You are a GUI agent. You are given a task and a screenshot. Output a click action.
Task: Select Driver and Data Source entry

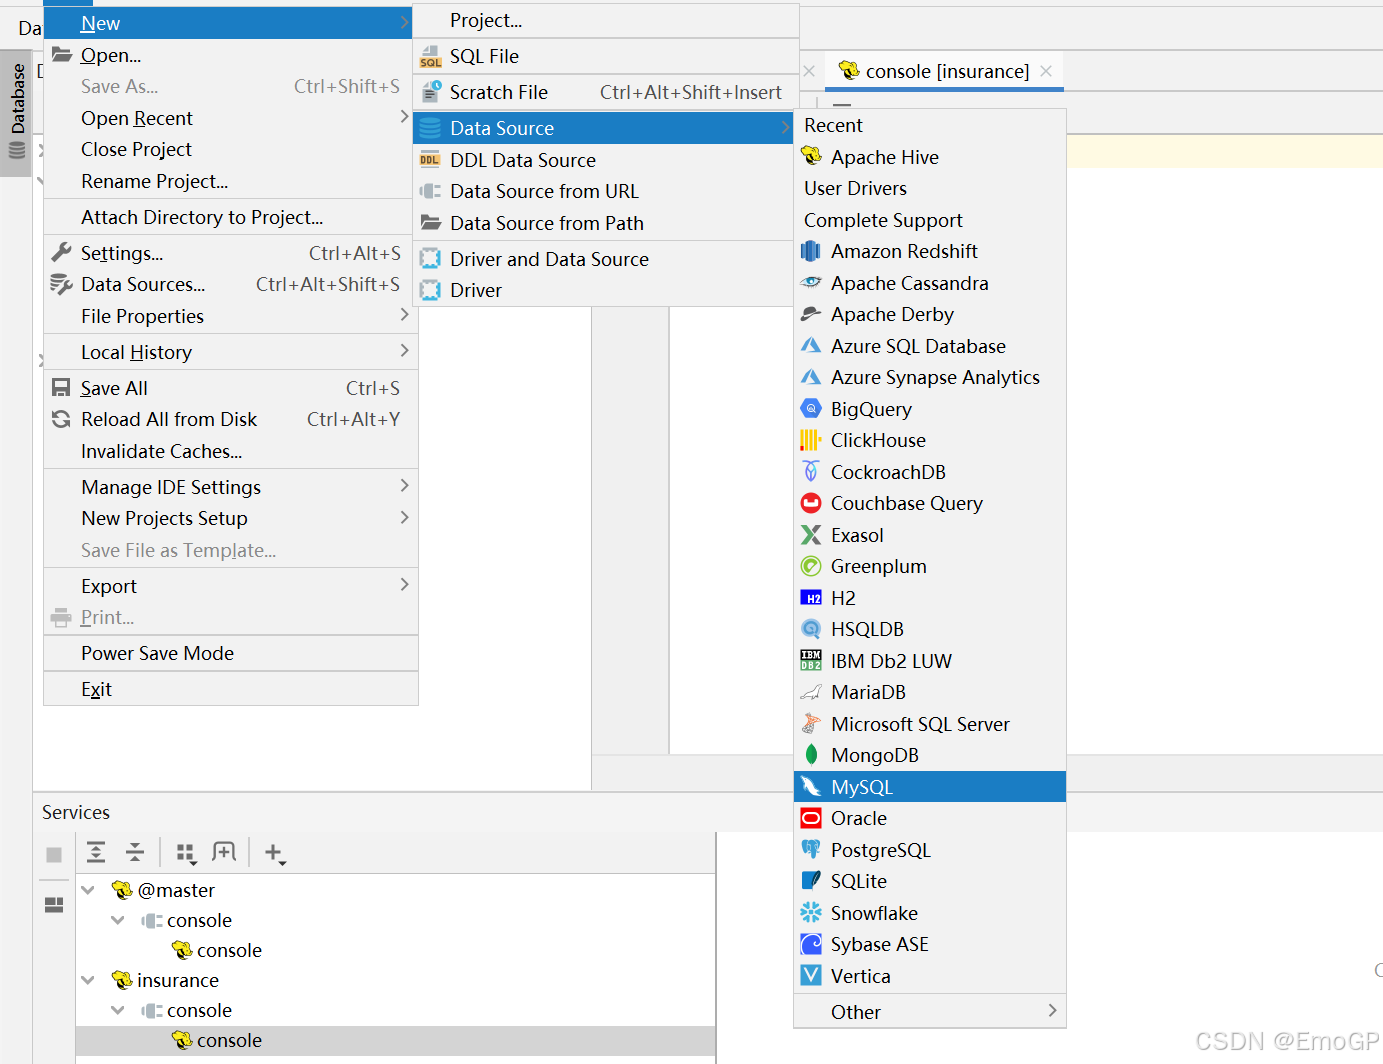click(603, 259)
